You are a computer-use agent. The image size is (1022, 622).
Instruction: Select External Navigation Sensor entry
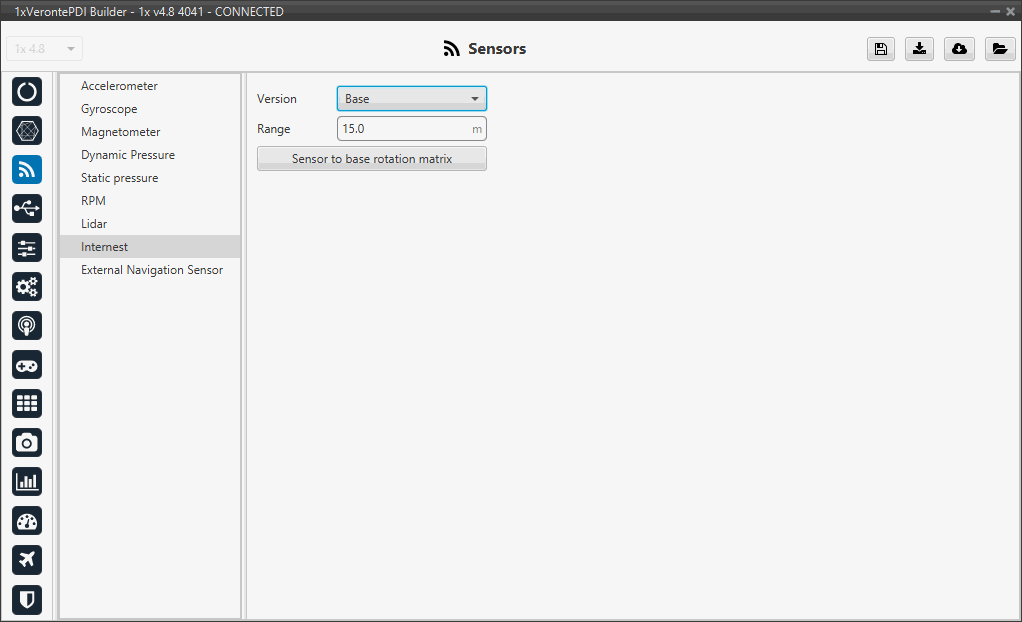pos(152,270)
